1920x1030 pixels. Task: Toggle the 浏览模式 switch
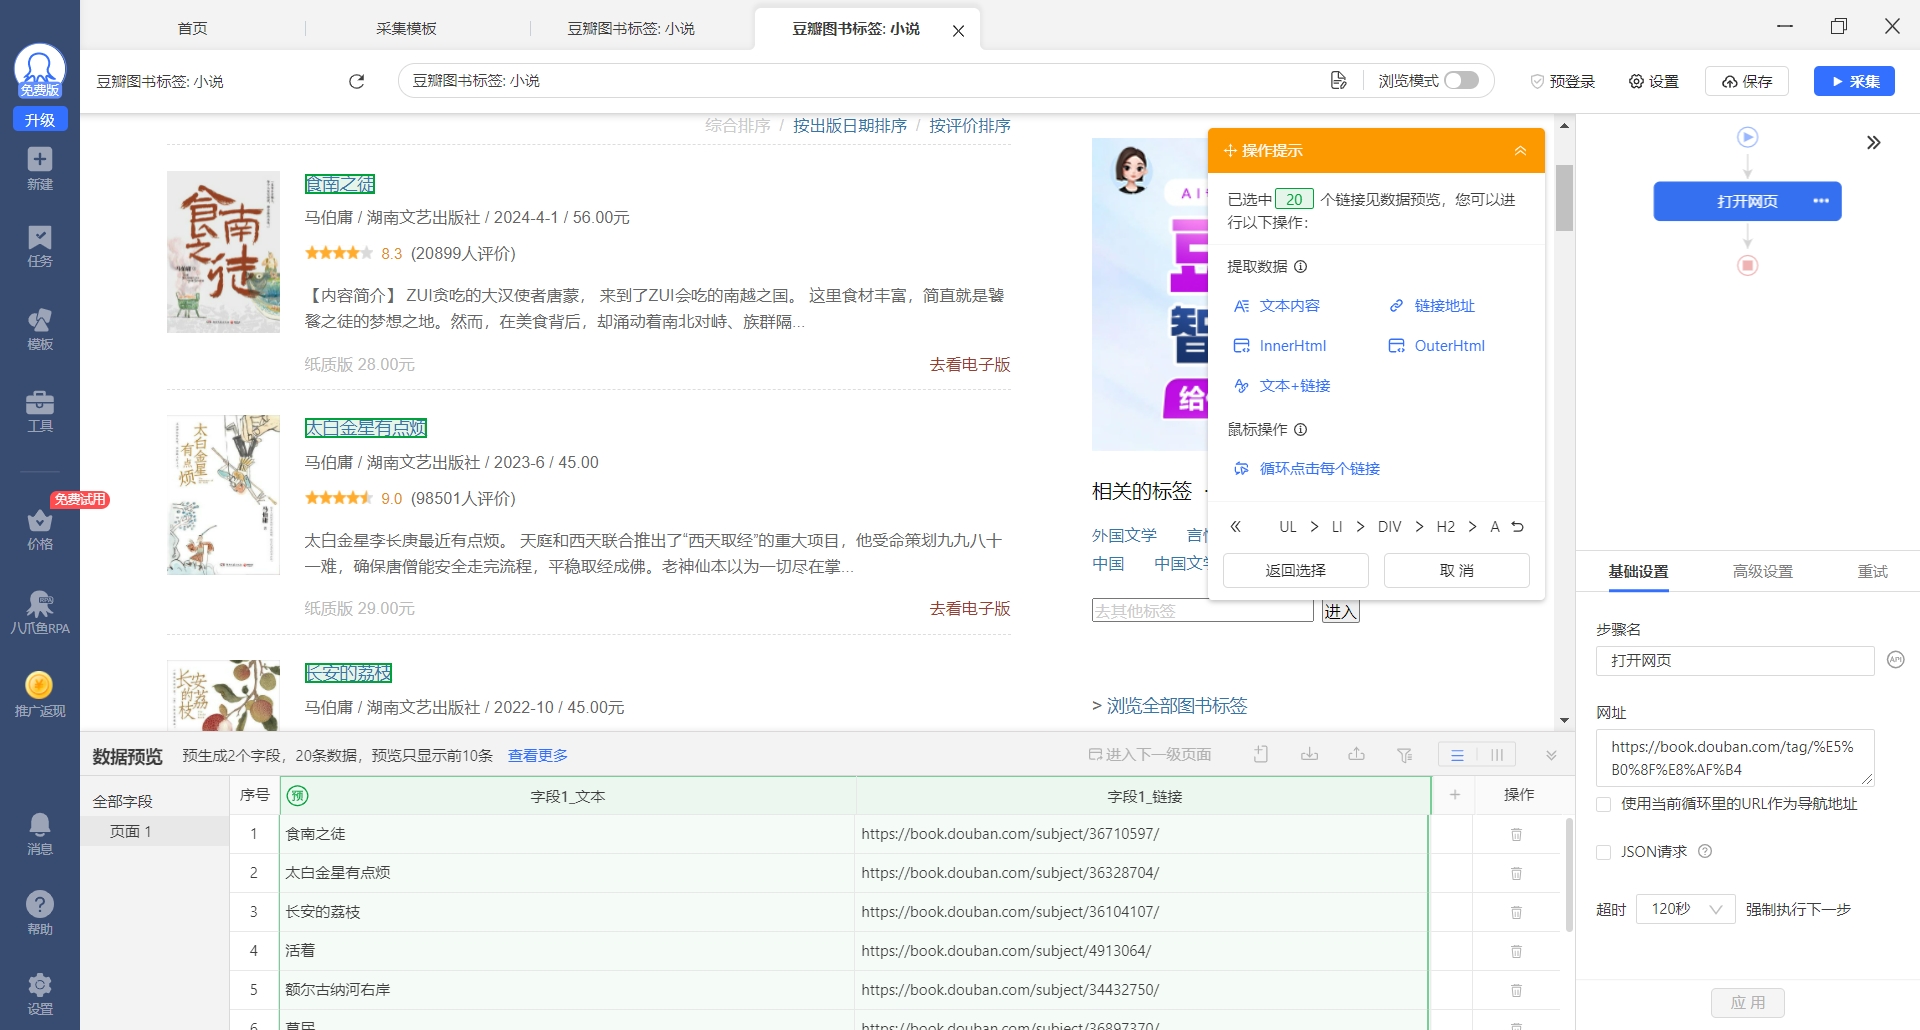1461,80
